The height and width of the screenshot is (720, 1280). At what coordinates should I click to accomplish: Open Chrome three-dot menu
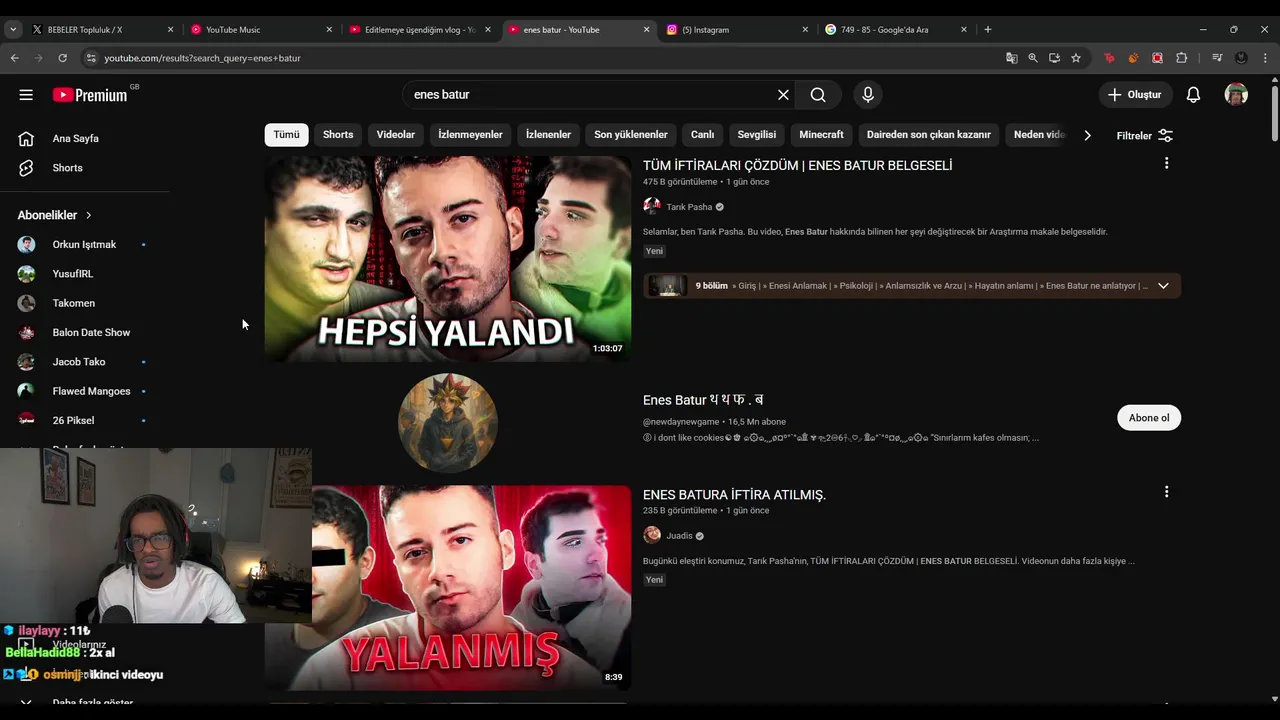click(1265, 58)
